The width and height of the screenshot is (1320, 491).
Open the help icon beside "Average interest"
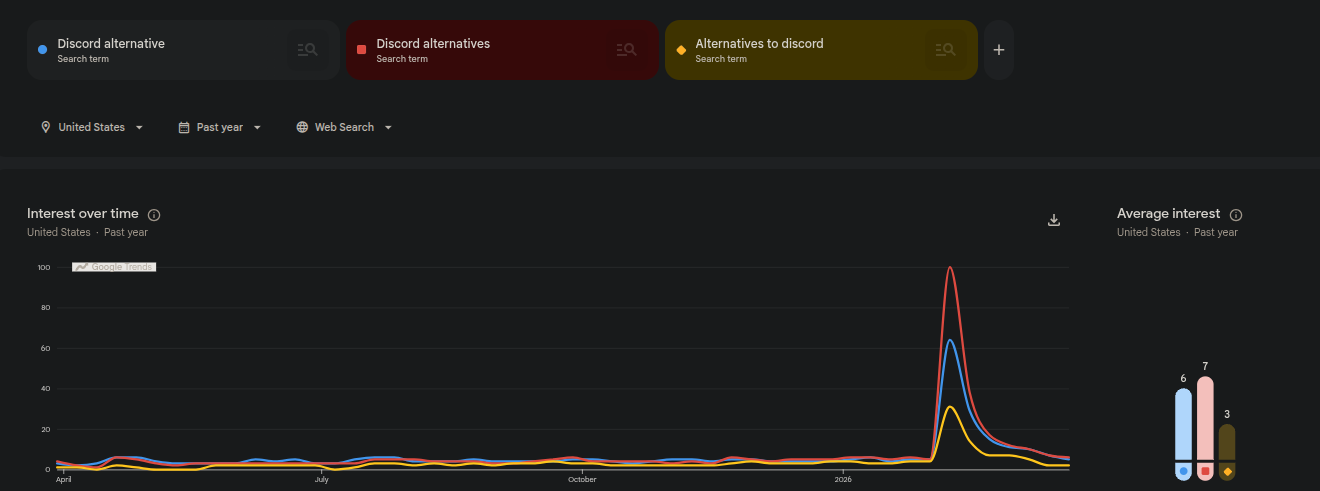point(1236,215)
